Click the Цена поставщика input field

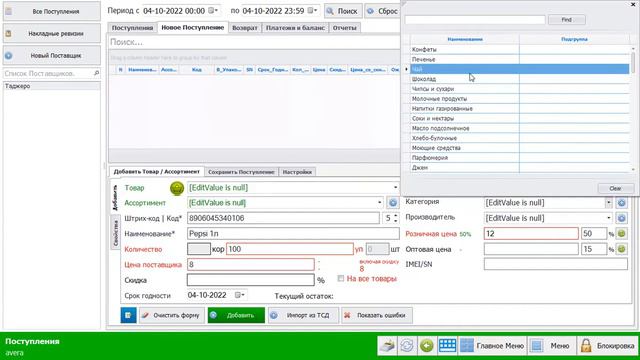pyautogui.click(x=251, y=264)
